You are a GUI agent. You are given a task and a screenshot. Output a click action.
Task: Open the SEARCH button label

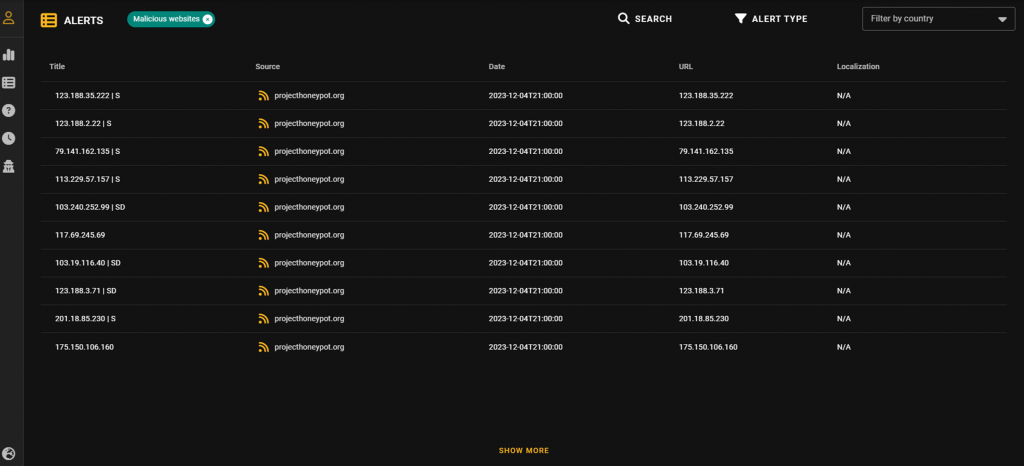click(x=653, y=19)
